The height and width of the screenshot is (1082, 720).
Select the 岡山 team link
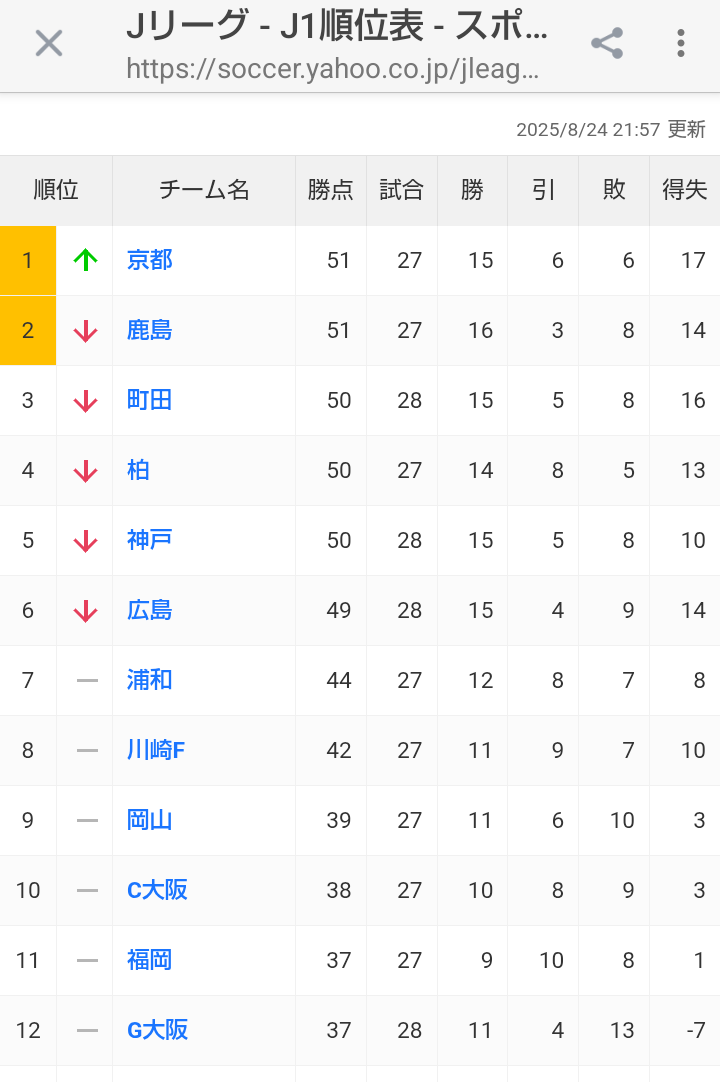150,820
